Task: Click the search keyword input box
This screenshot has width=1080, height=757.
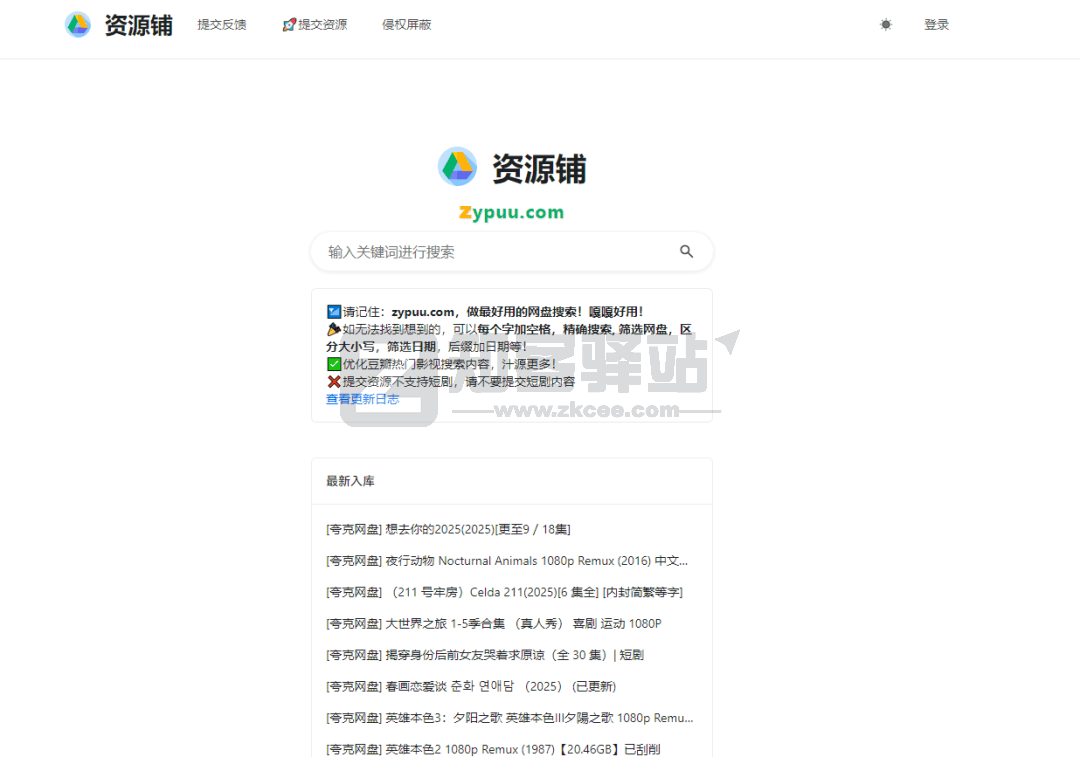Action: pyautogui.click(x=480, y=251)
